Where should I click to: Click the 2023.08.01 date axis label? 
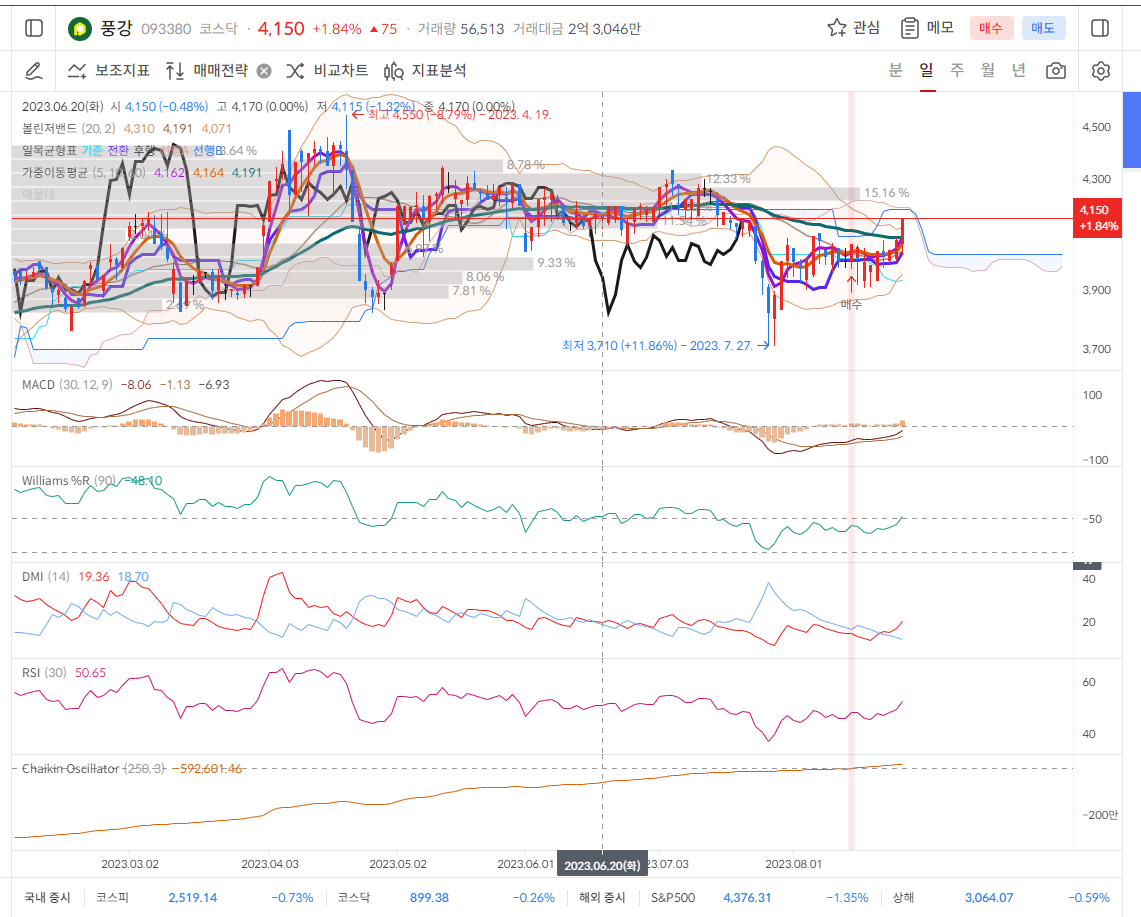793,864
